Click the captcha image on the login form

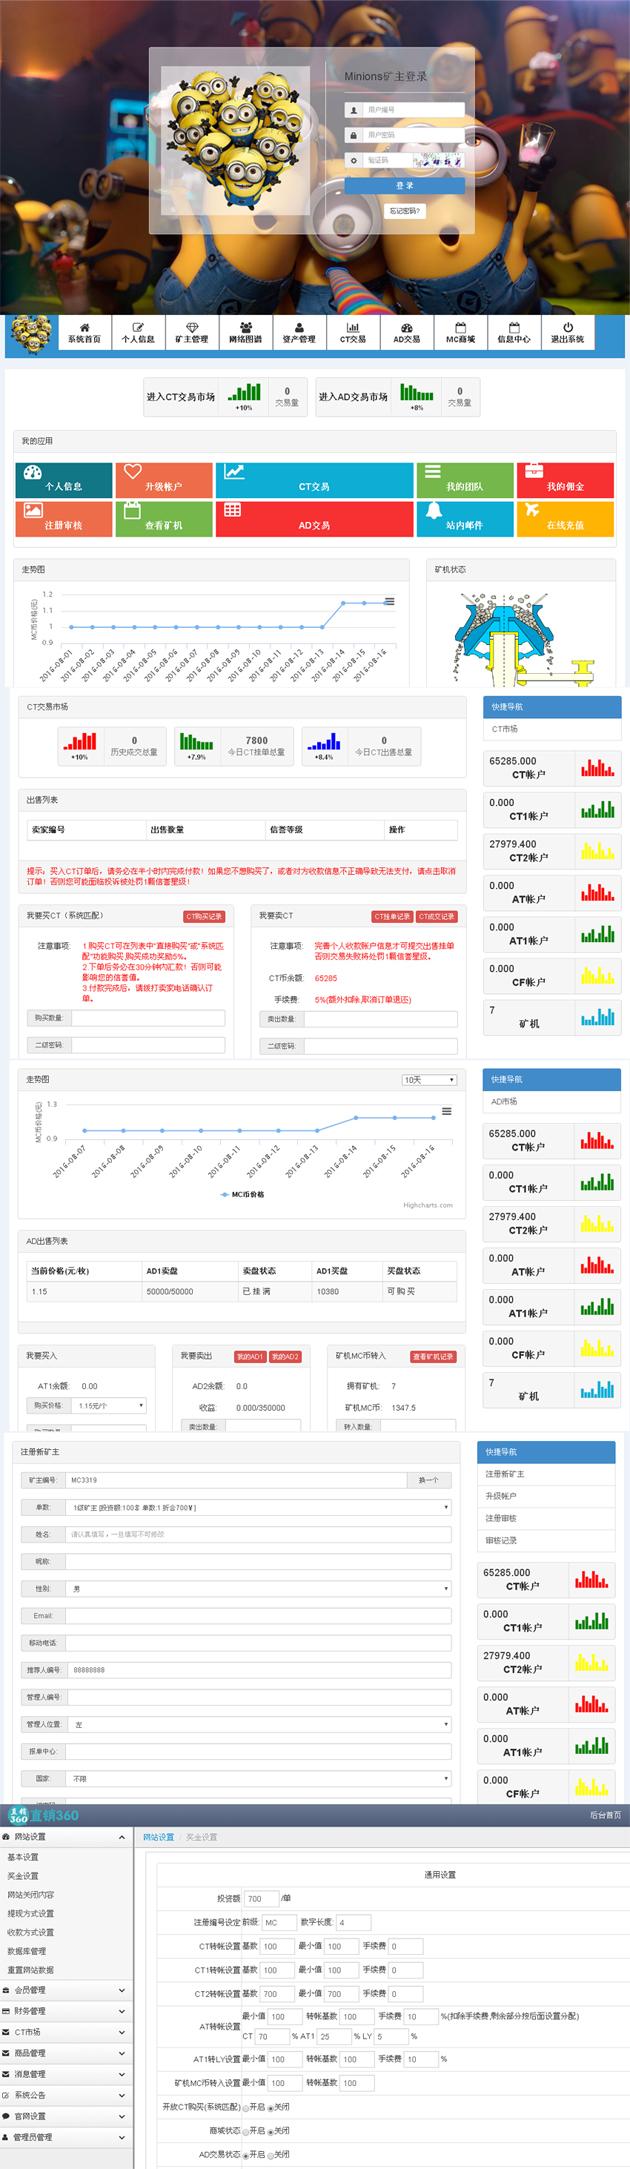pos(440,159)
